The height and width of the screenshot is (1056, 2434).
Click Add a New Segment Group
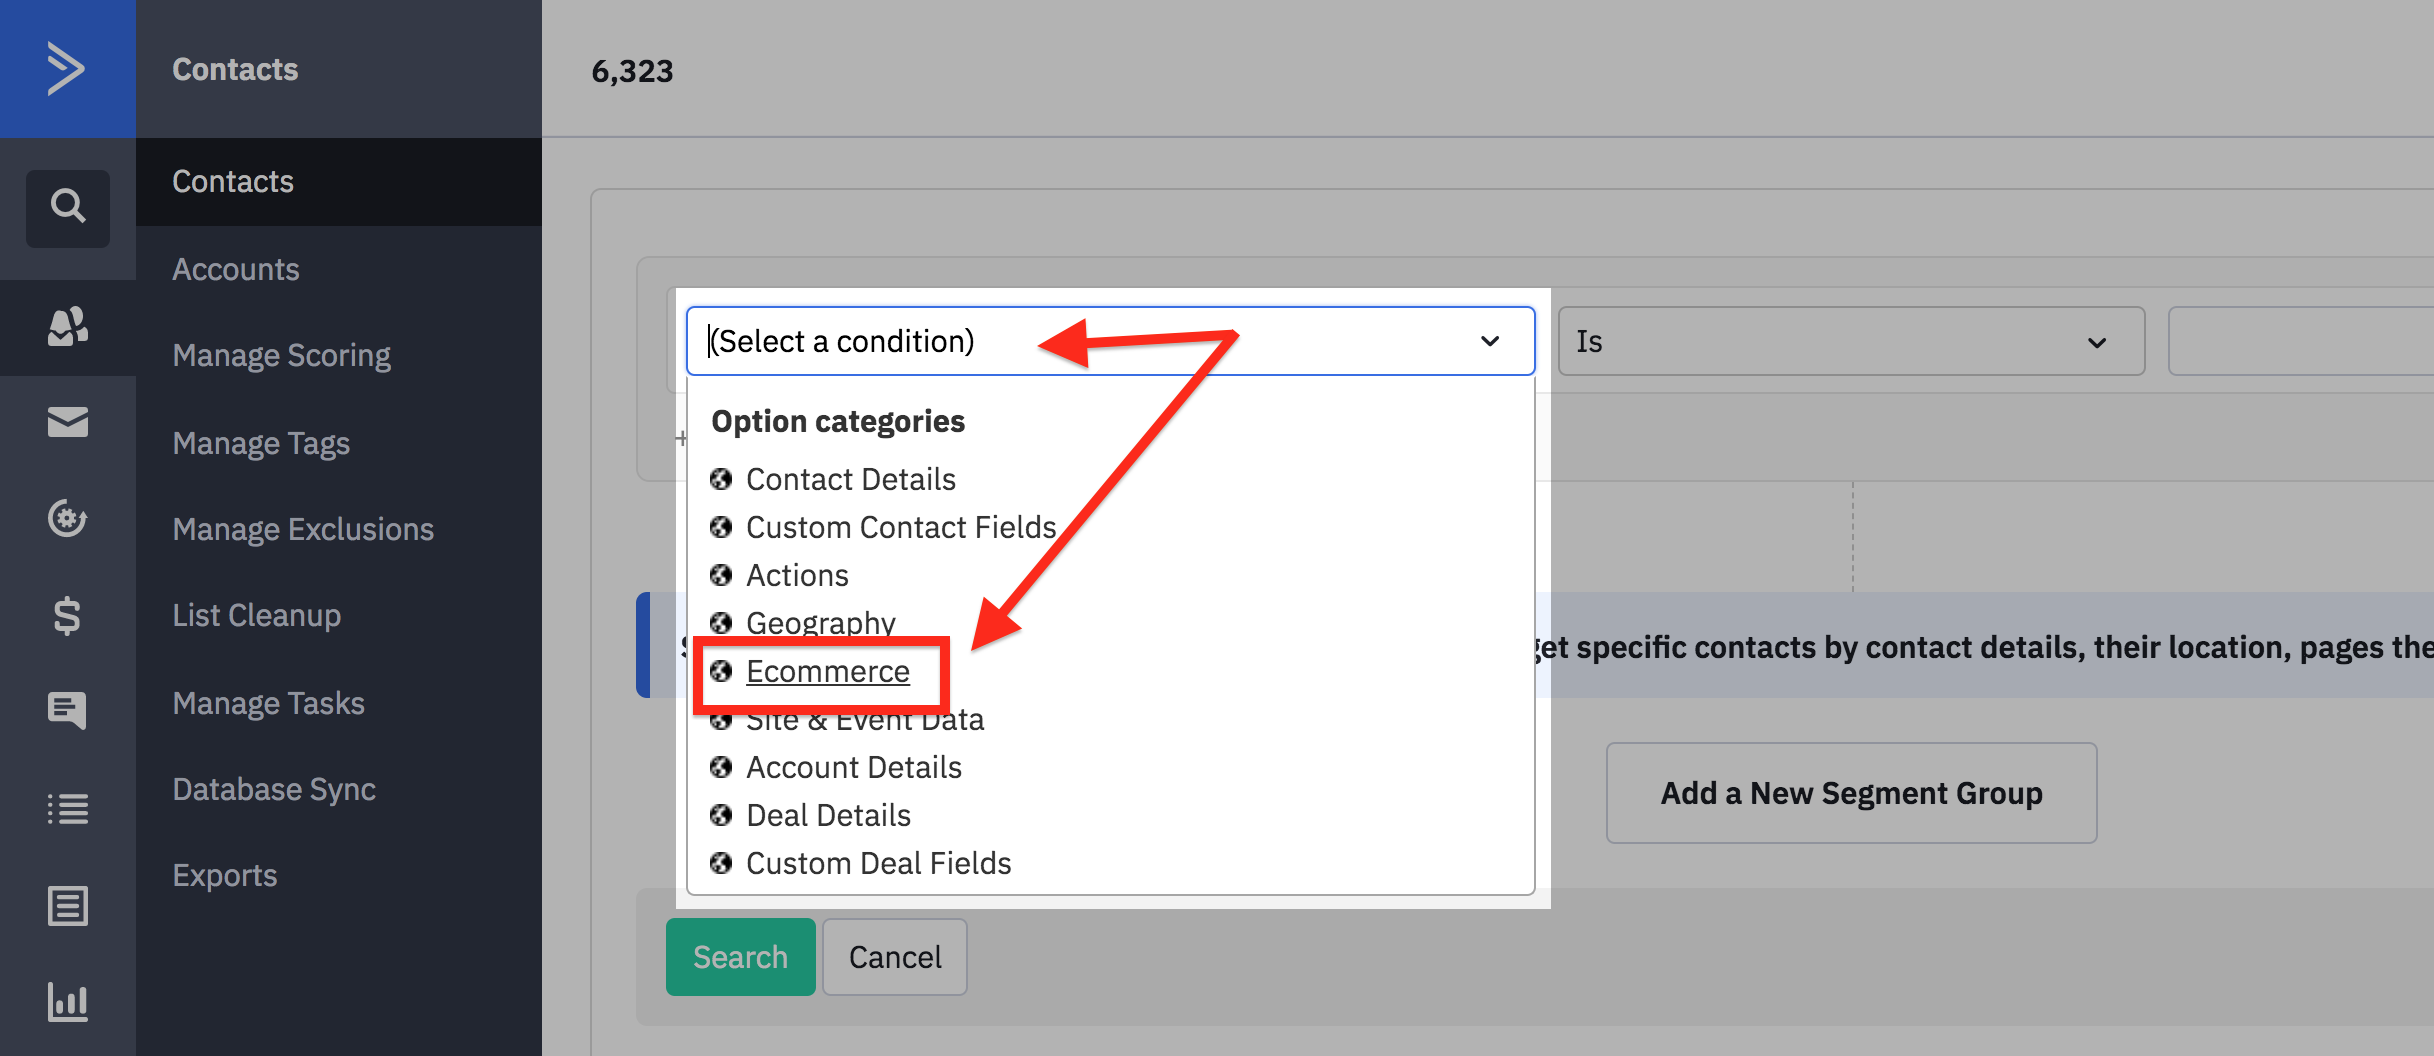[x=1851, y=793]
